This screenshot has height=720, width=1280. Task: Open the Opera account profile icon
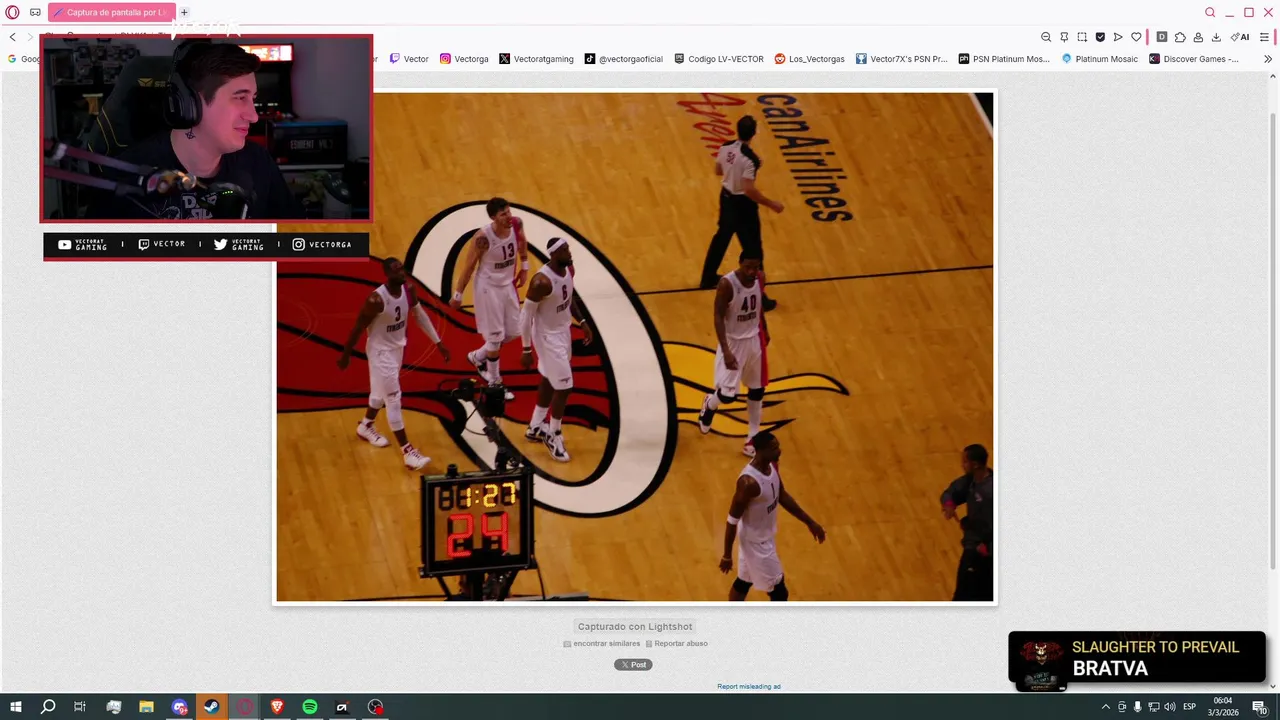pos(1198,37)
